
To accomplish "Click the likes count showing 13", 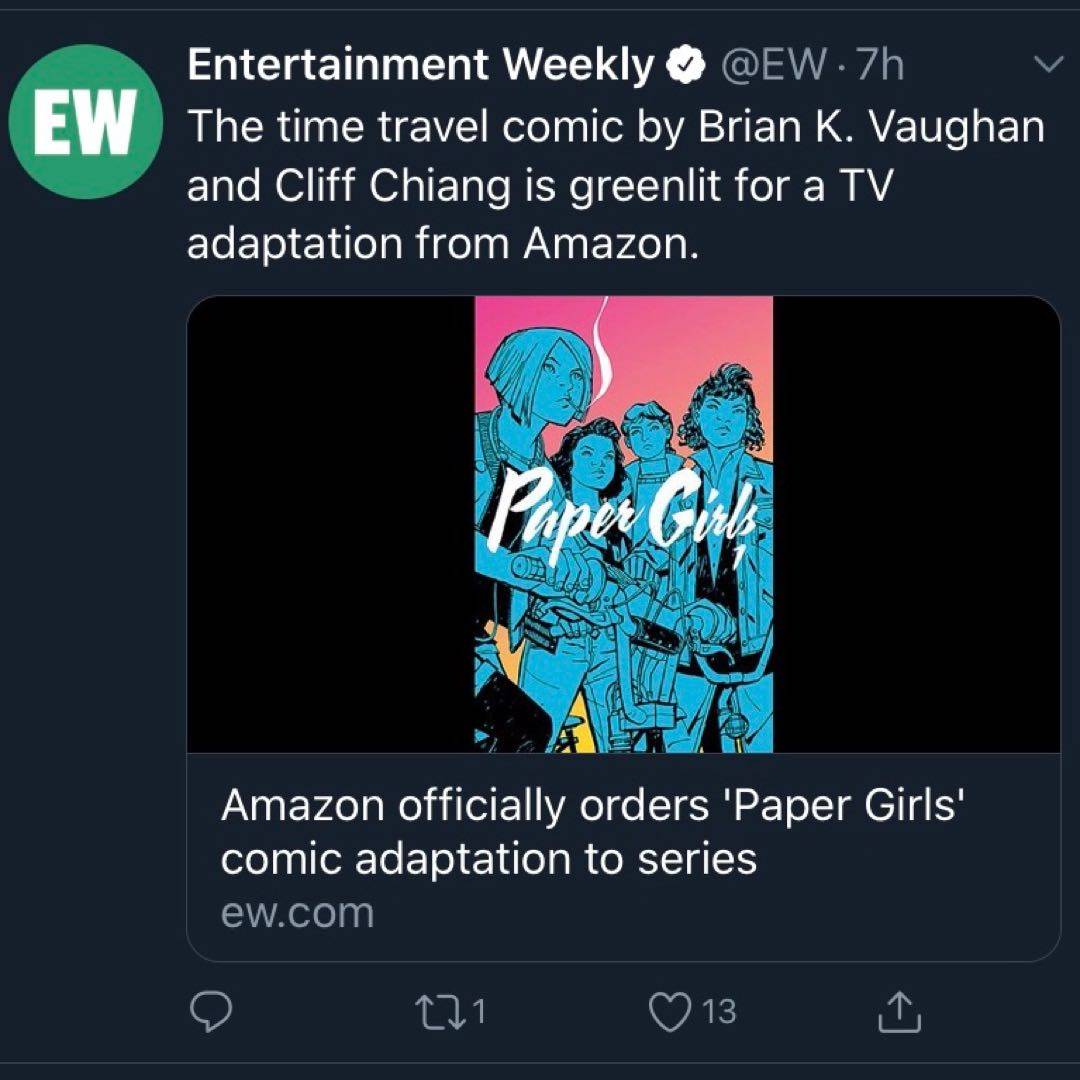I will (719, 1011).
